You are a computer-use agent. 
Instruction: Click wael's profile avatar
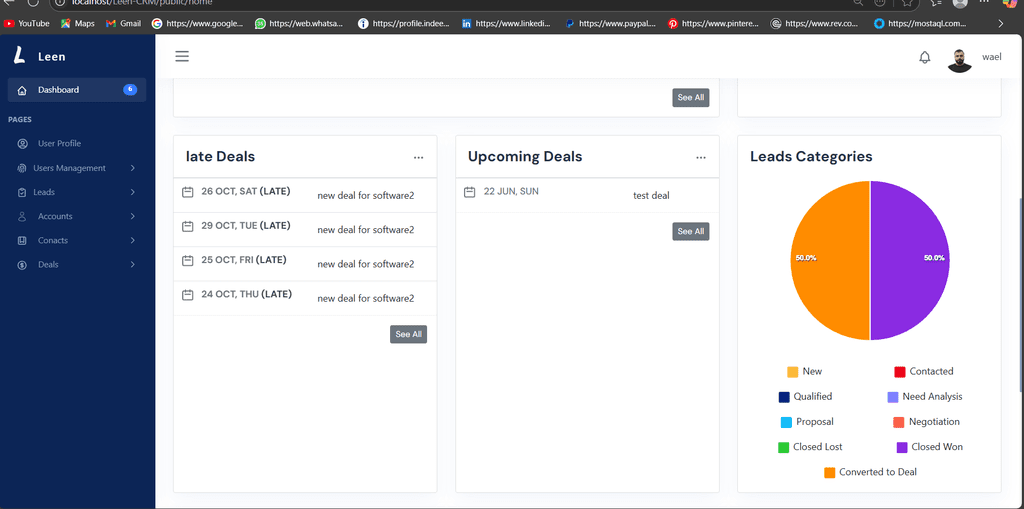959,60
